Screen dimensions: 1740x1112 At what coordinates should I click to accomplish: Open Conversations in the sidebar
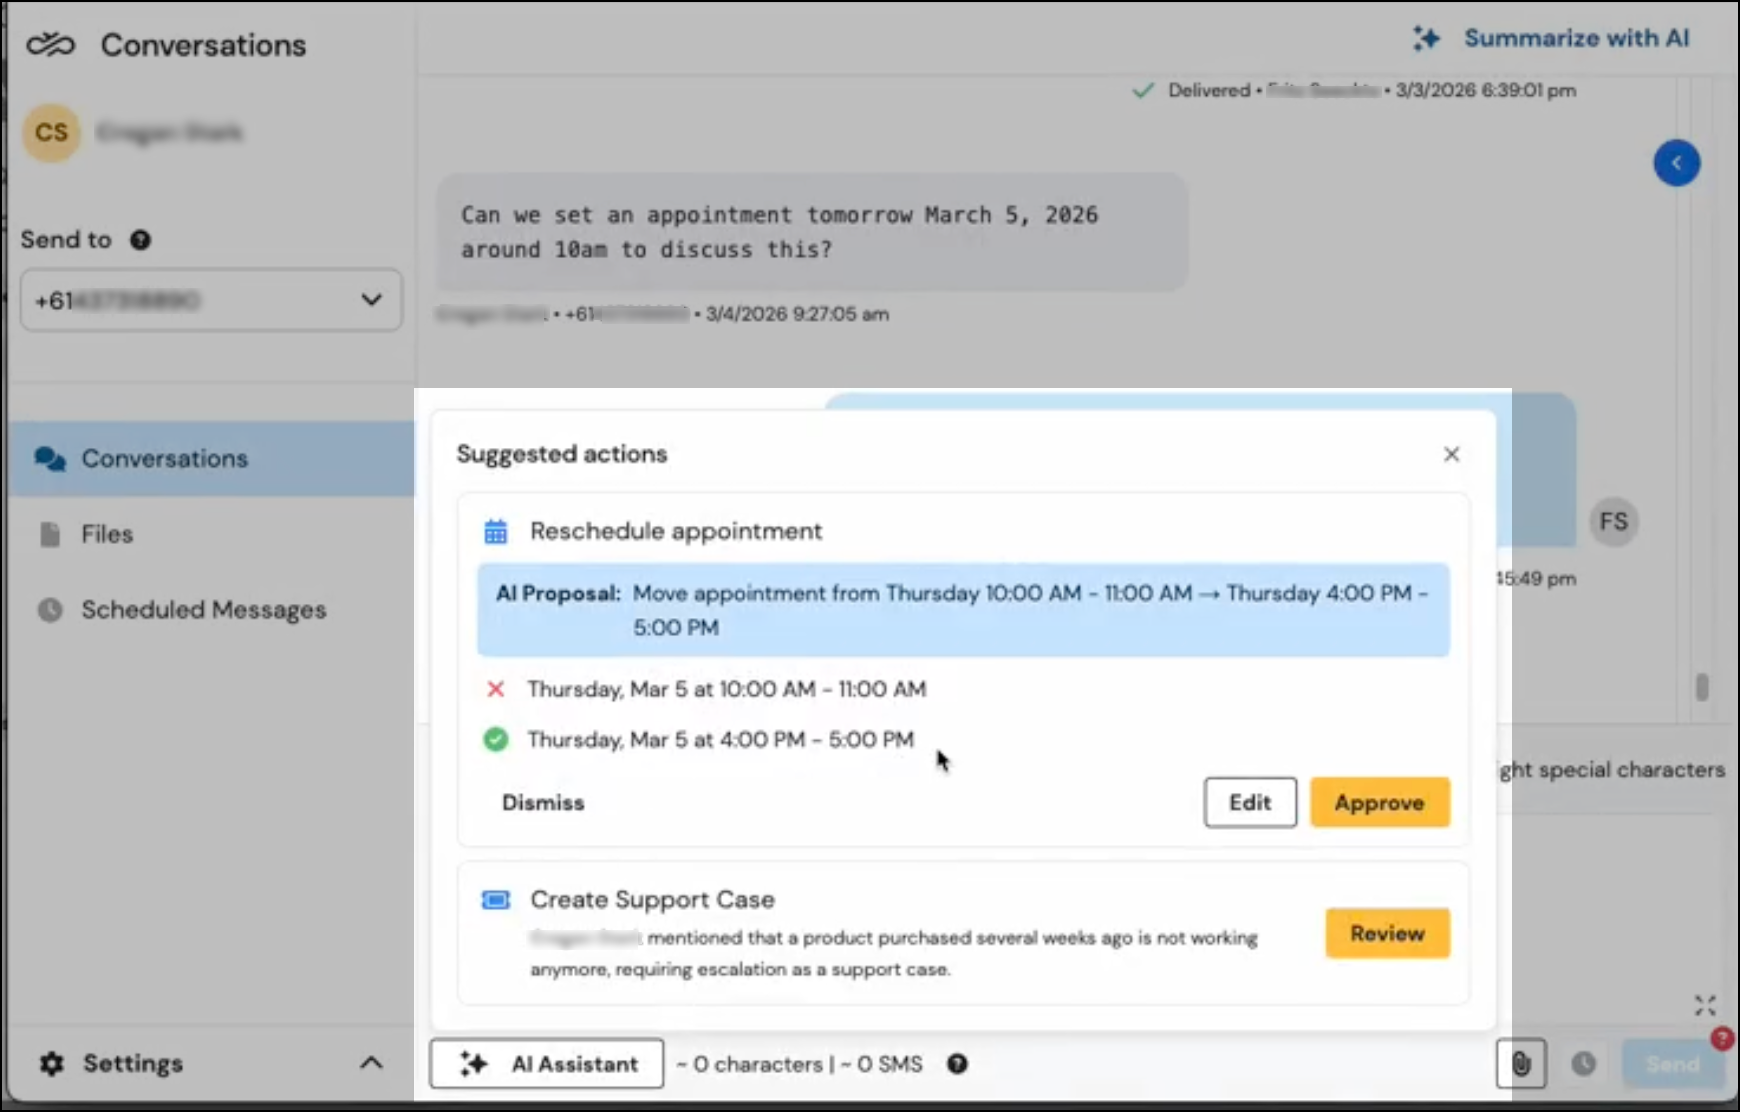[212, 459]
